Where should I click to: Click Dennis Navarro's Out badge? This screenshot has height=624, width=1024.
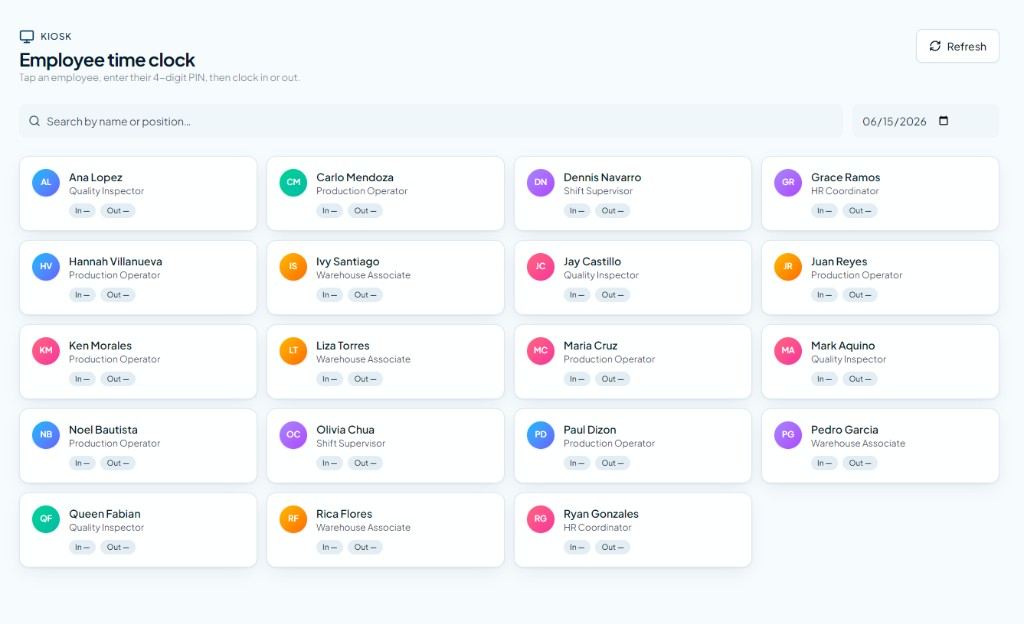pyautogui.click(x=613, y=211)
